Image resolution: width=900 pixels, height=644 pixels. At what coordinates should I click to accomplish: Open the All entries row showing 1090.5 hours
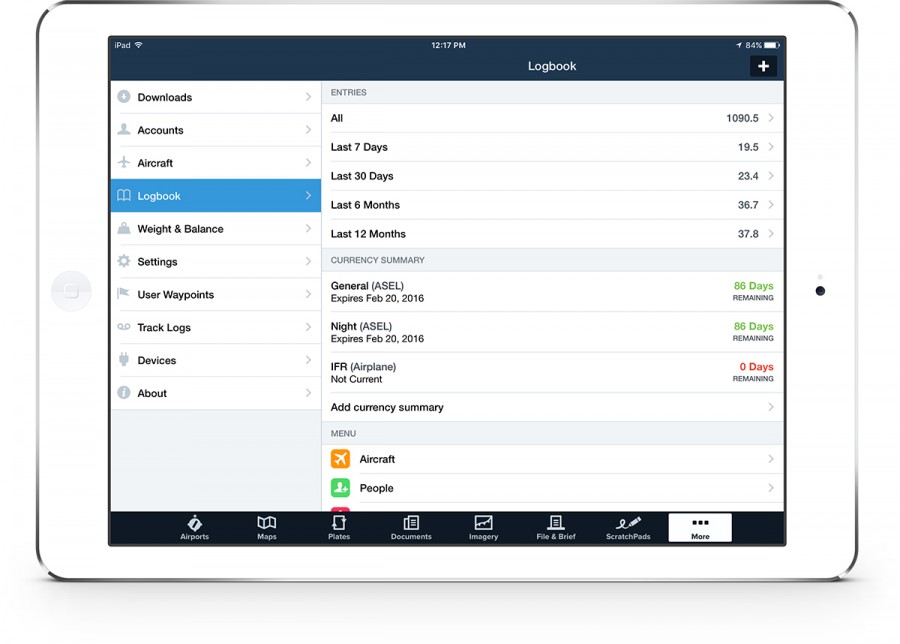[x=555, y=117]
